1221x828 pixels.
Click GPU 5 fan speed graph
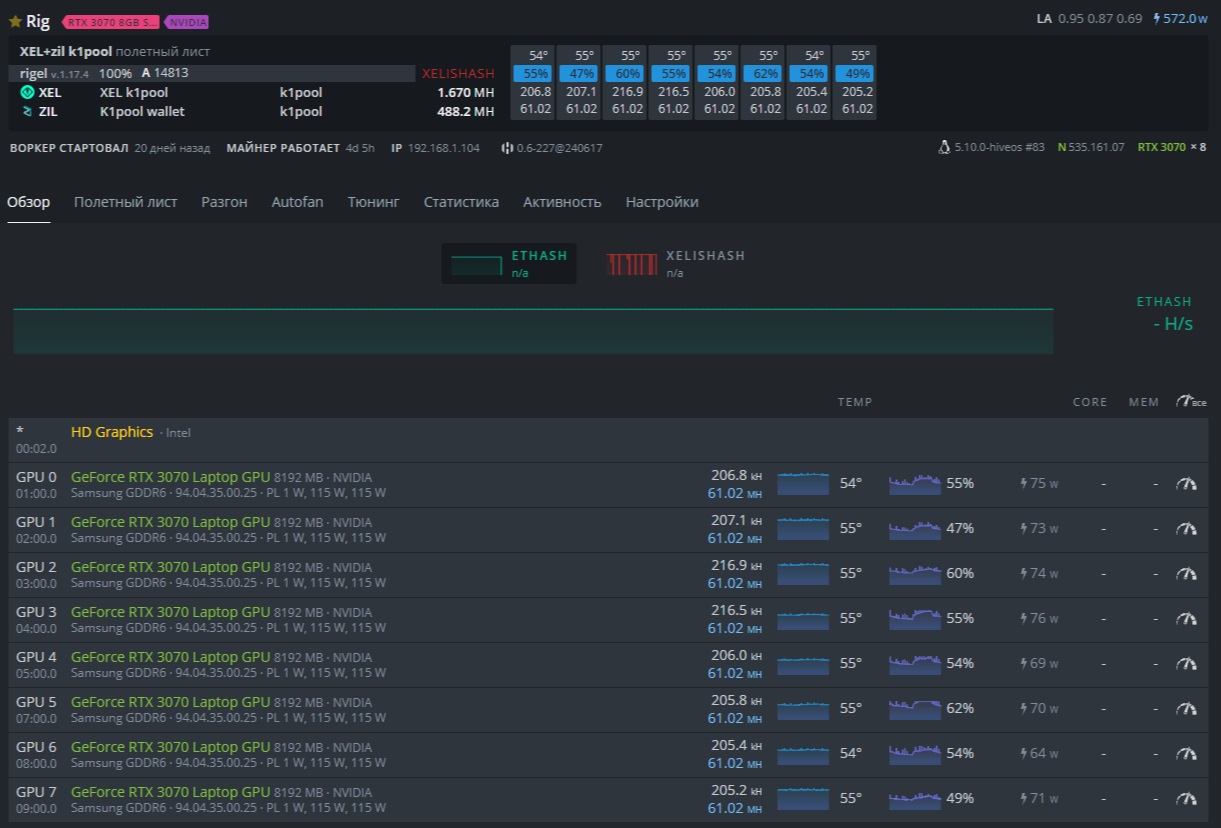(915, 708)
